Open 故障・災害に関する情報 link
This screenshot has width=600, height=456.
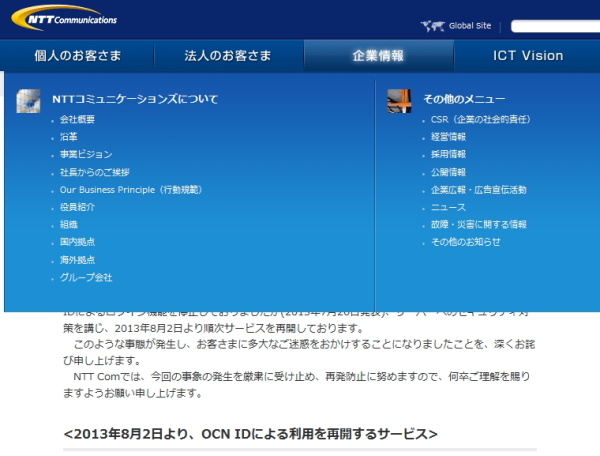click(478, 225)
